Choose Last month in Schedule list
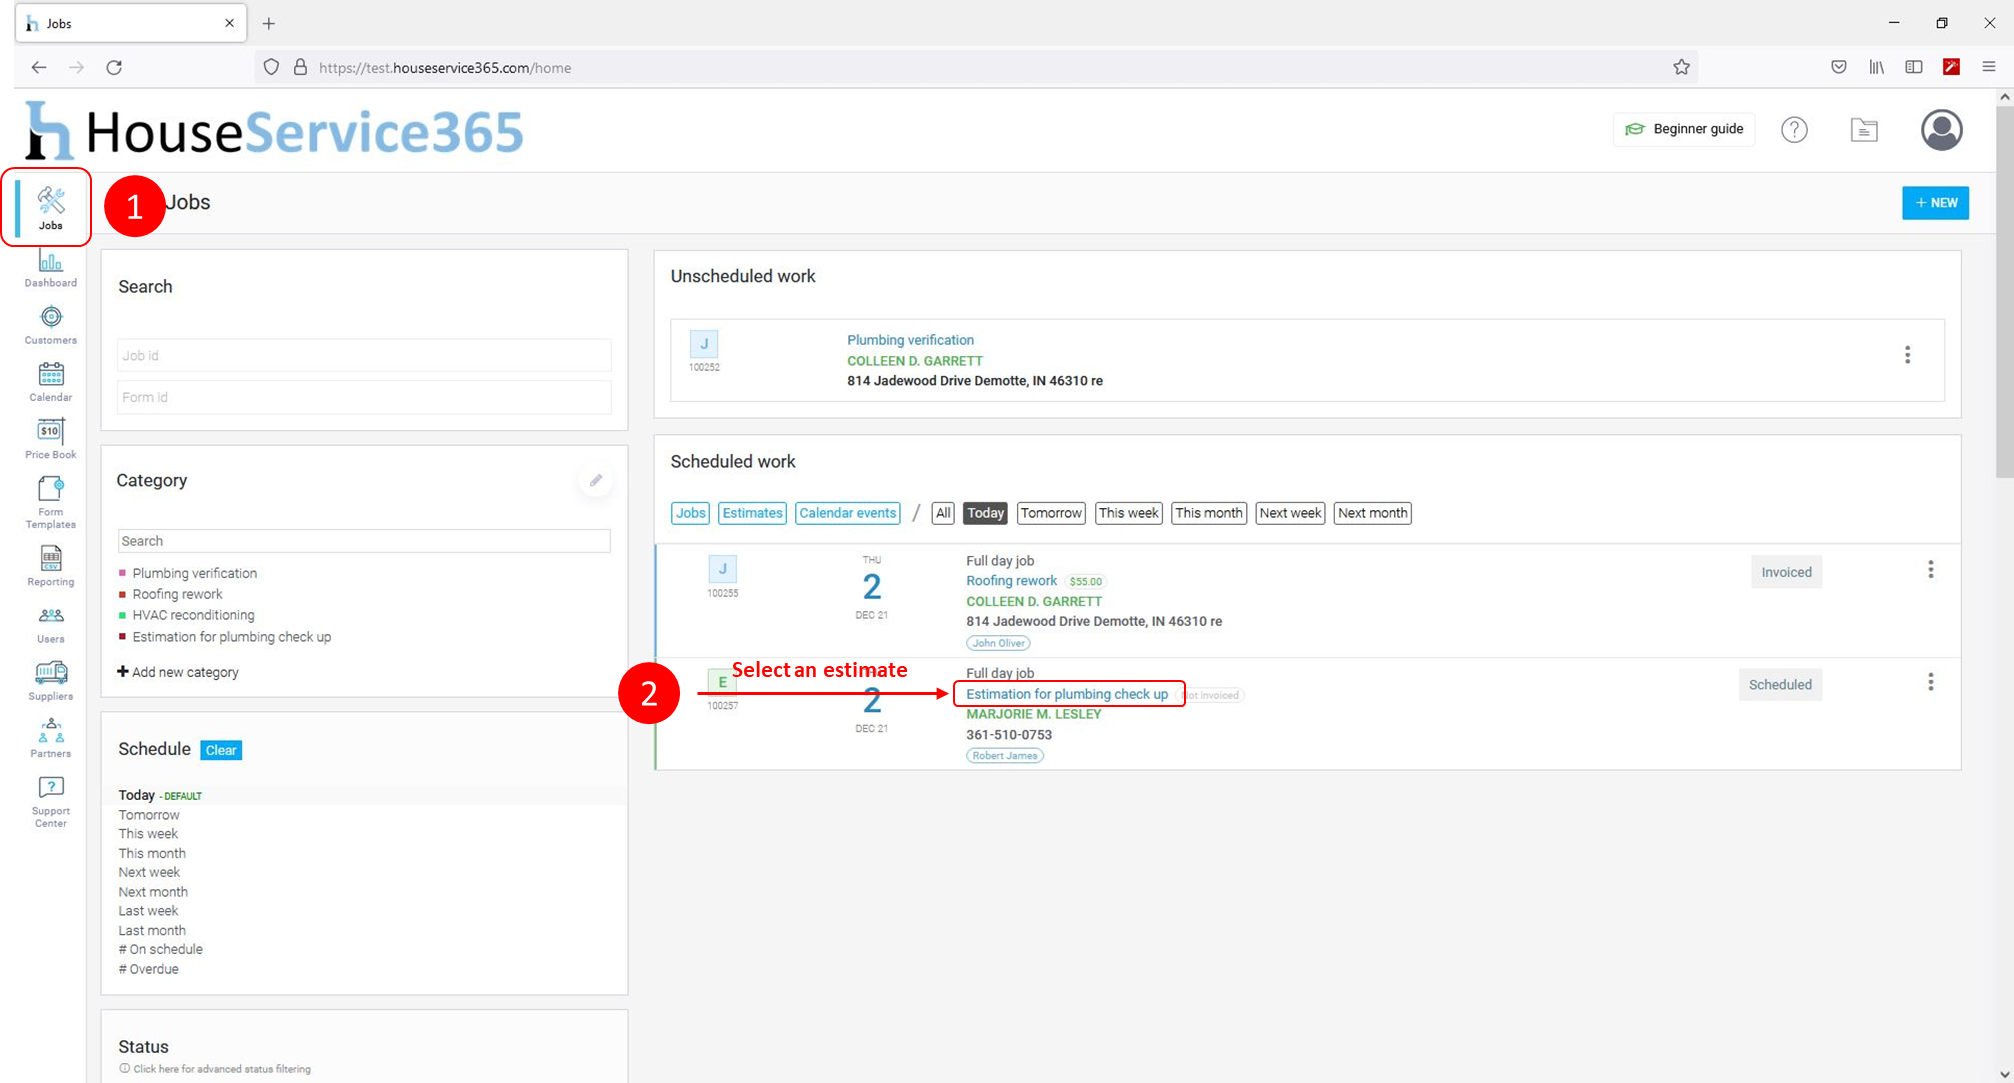The width and height of the screenshot is (2014, 1083). point(152,930)
